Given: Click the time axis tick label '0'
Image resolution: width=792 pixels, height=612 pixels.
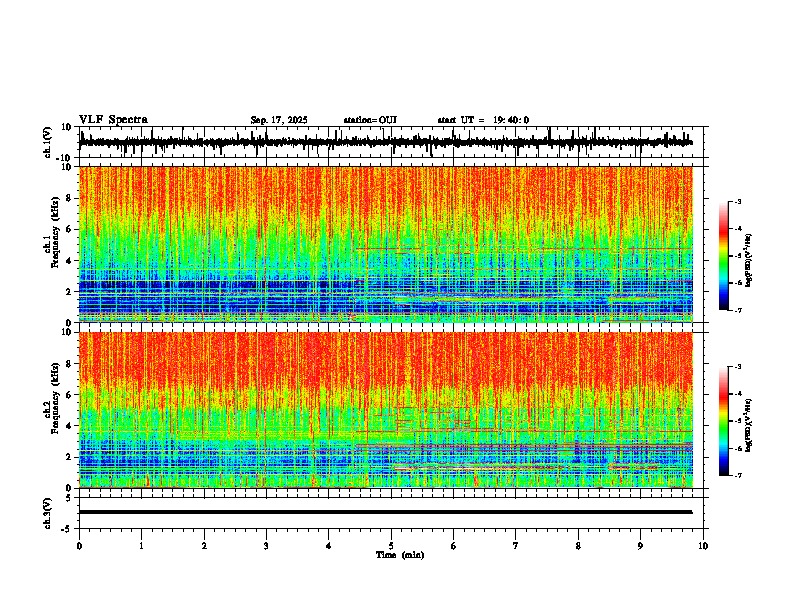Looking at the screenshot, I should pos(79,546).
